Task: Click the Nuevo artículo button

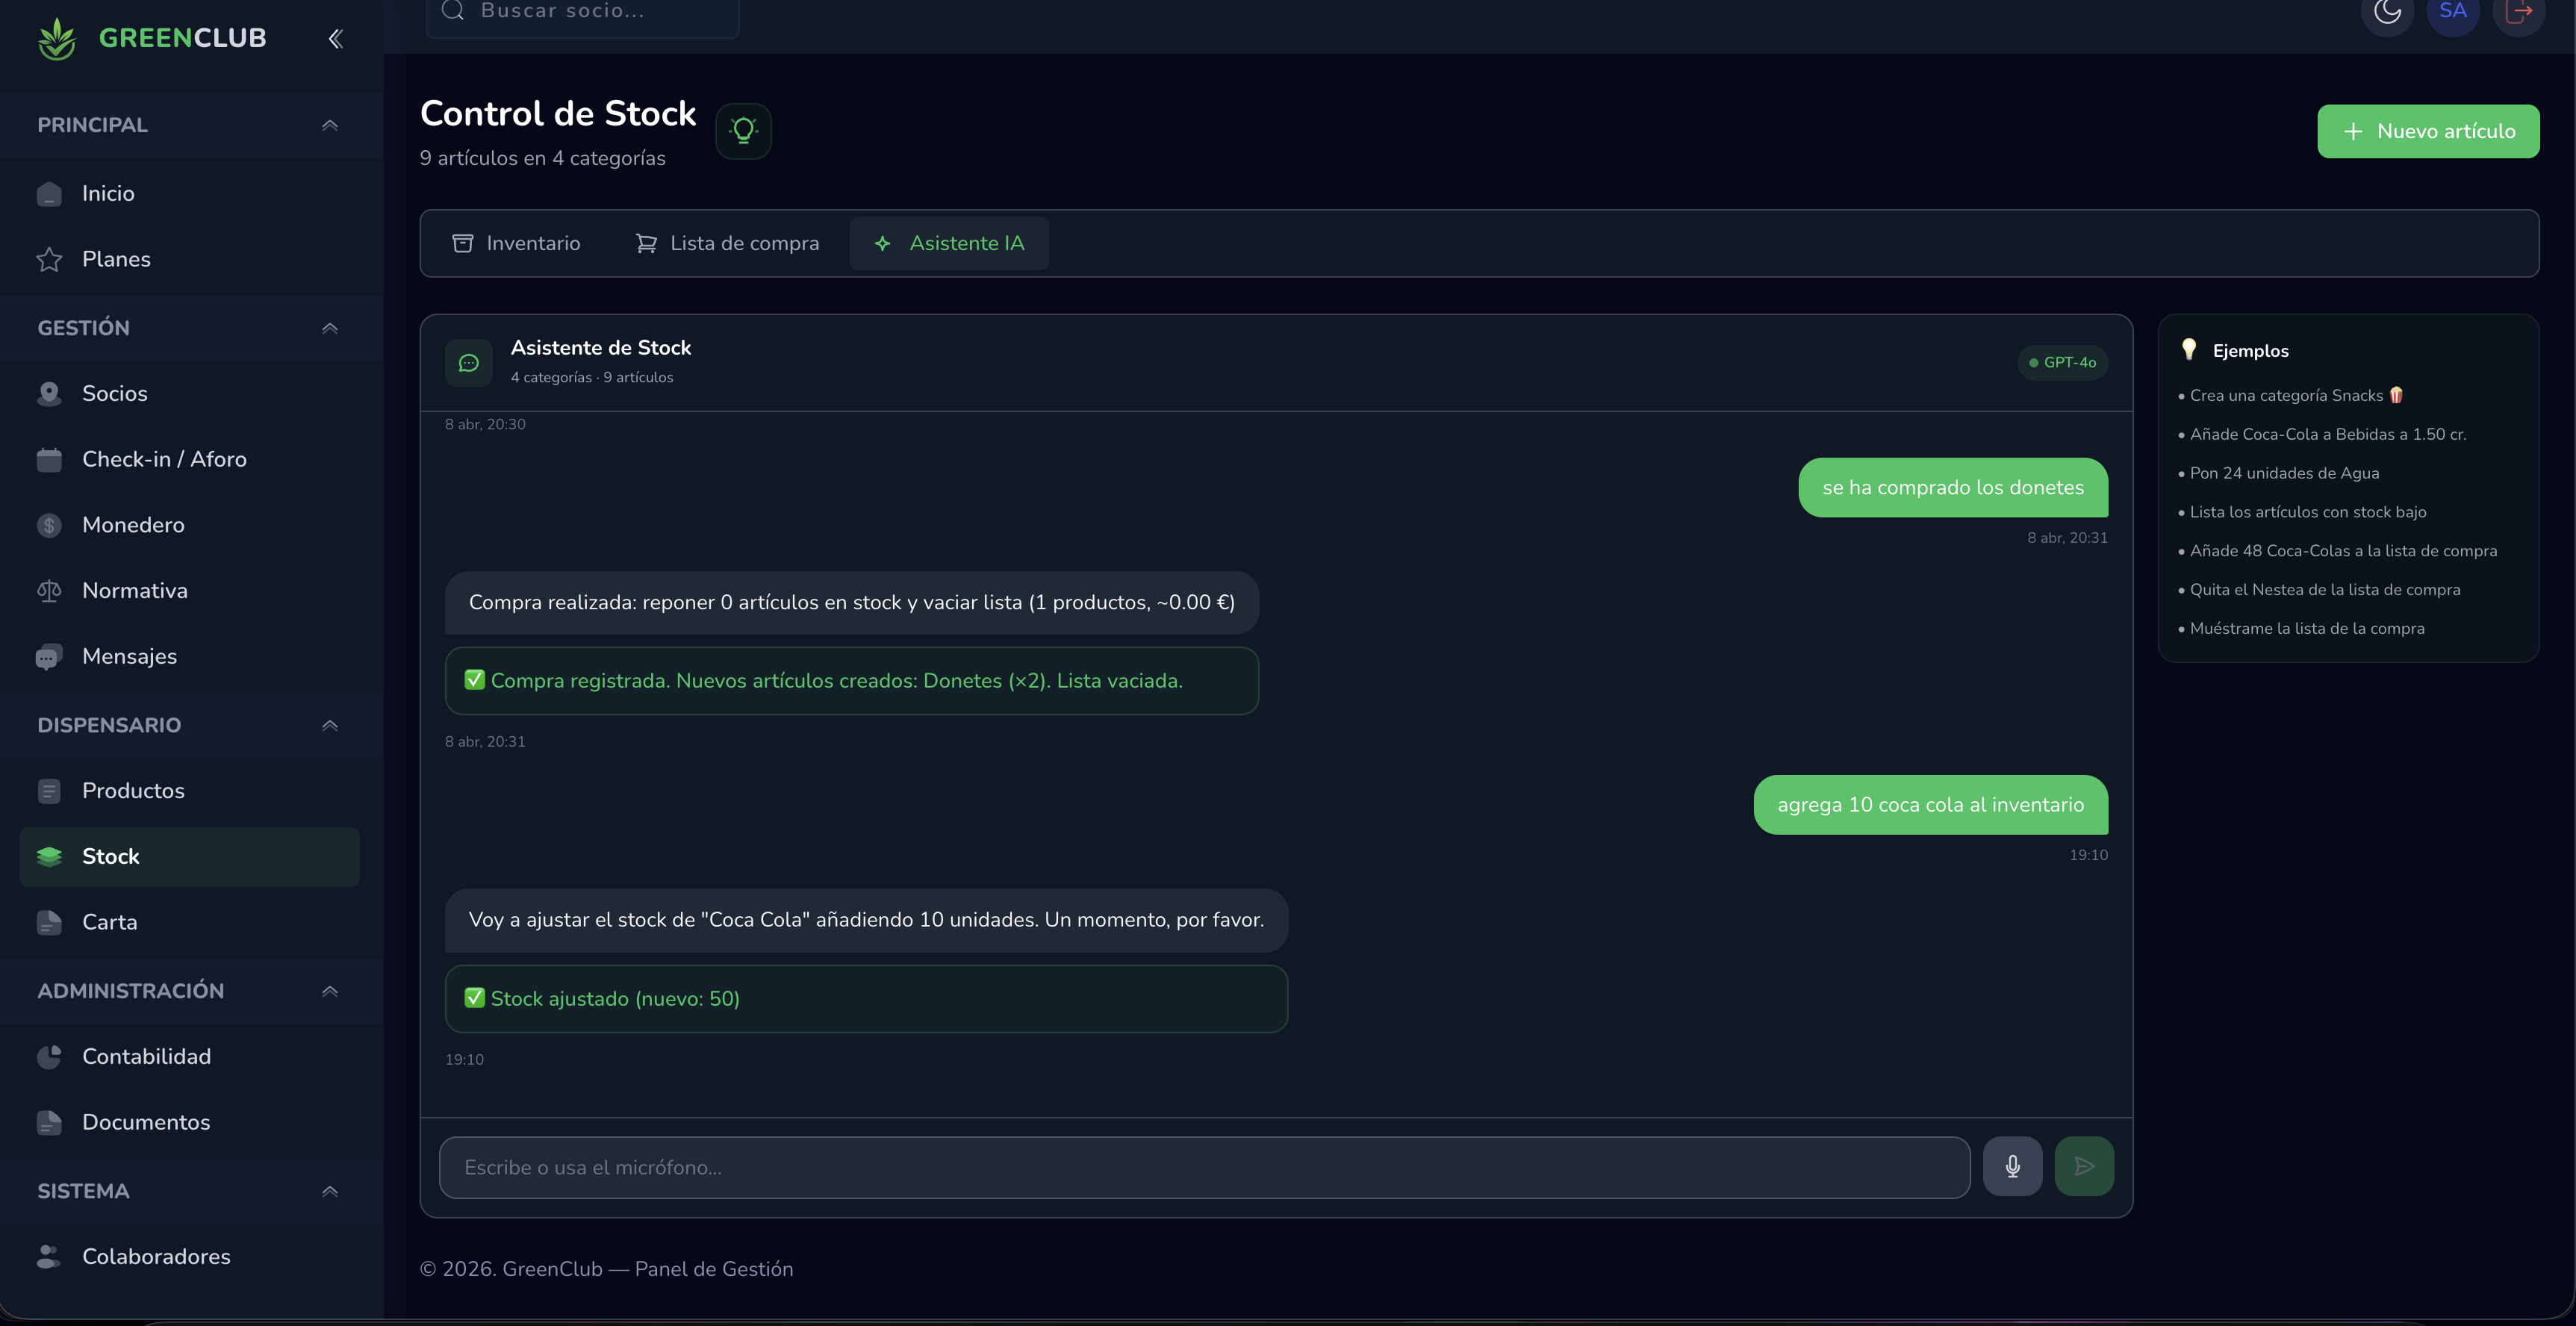Action: tap(2428, 131)
